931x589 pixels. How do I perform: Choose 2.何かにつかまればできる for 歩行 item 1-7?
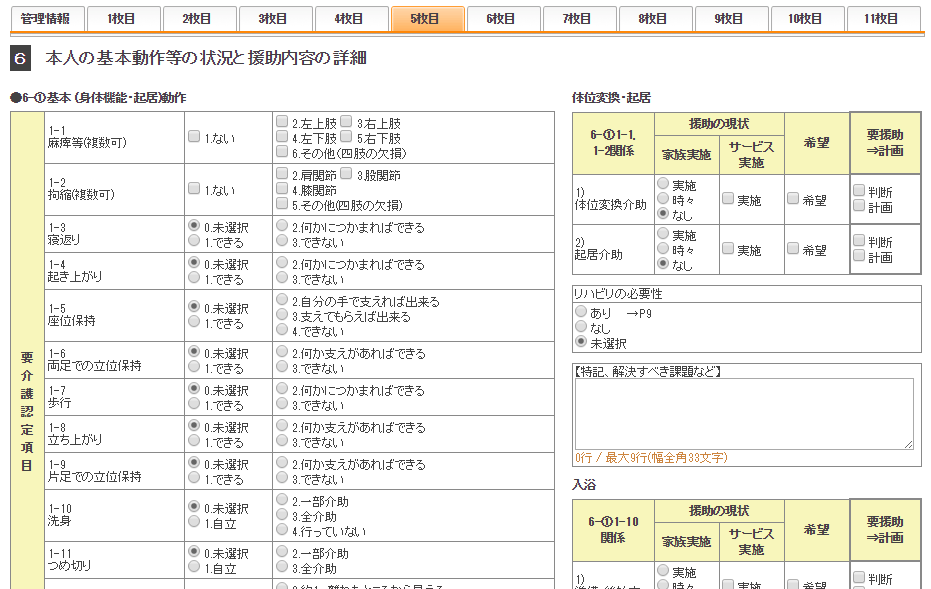283,391
